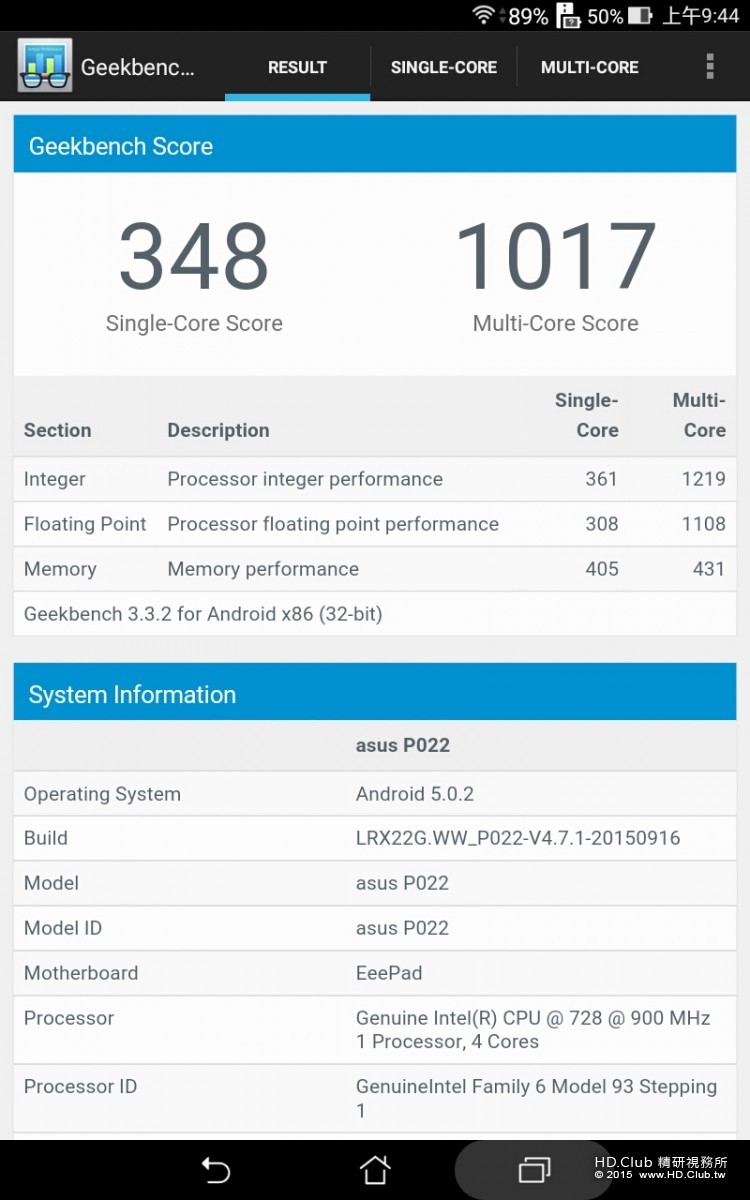Select the Integer performance row
This screenshot has width=750, height=1200.
coord(375,479)
